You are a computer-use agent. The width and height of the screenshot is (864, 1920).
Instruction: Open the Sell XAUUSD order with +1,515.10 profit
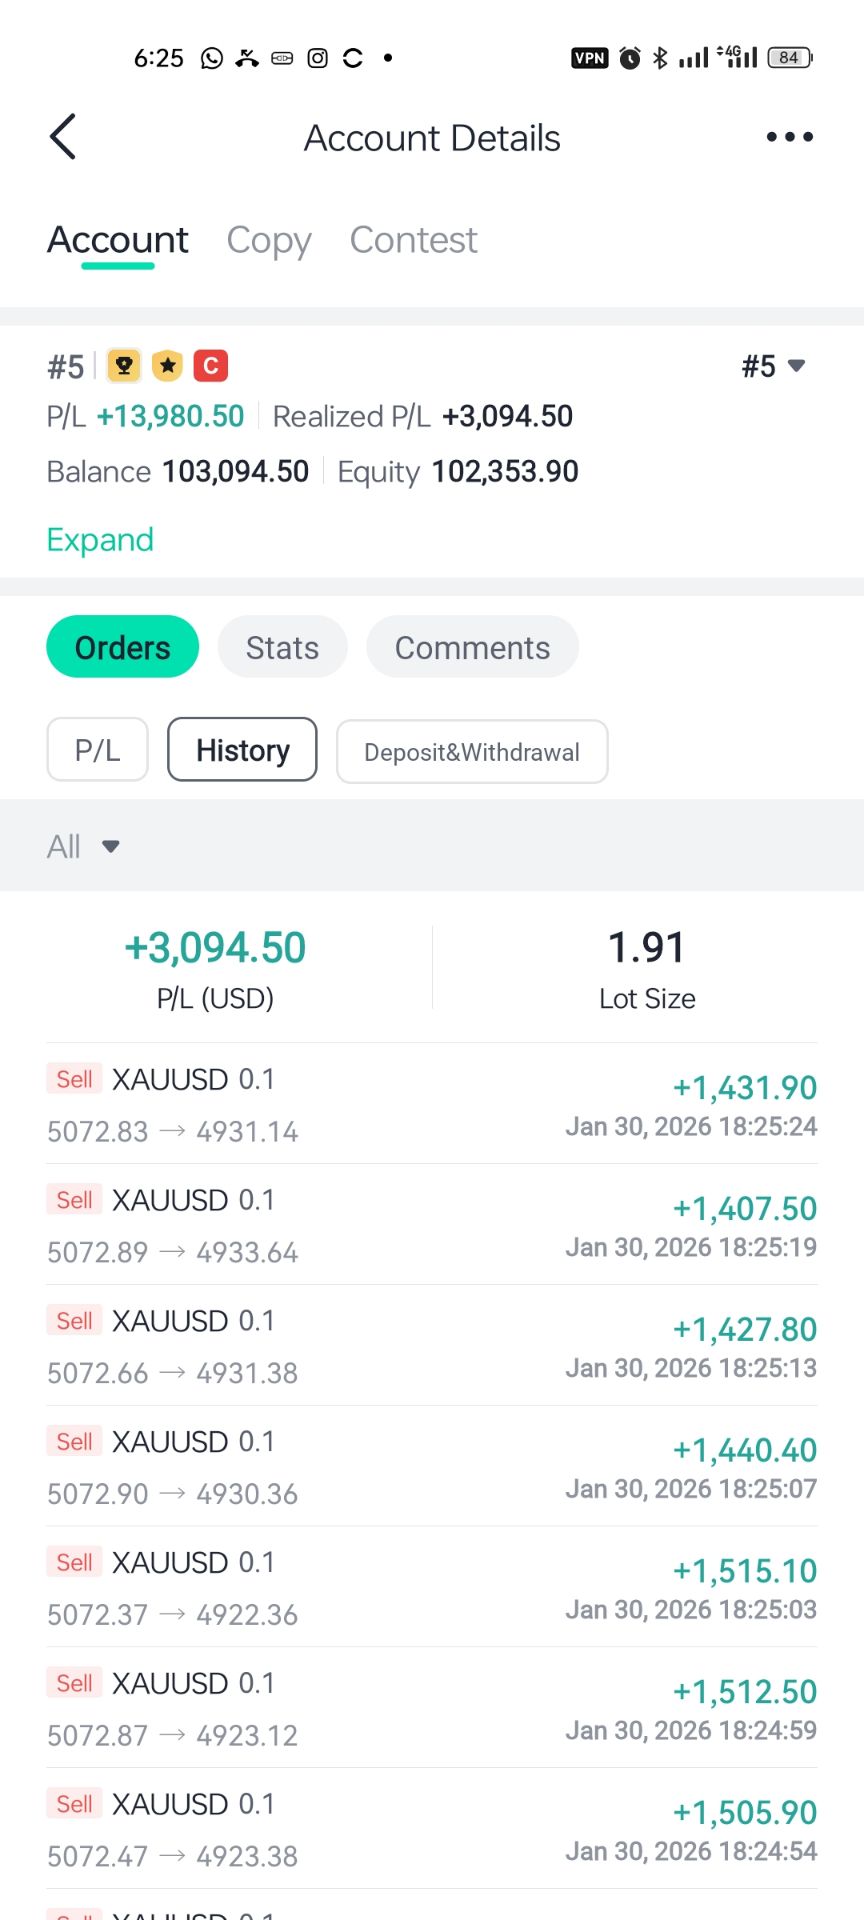[432, 1587]
